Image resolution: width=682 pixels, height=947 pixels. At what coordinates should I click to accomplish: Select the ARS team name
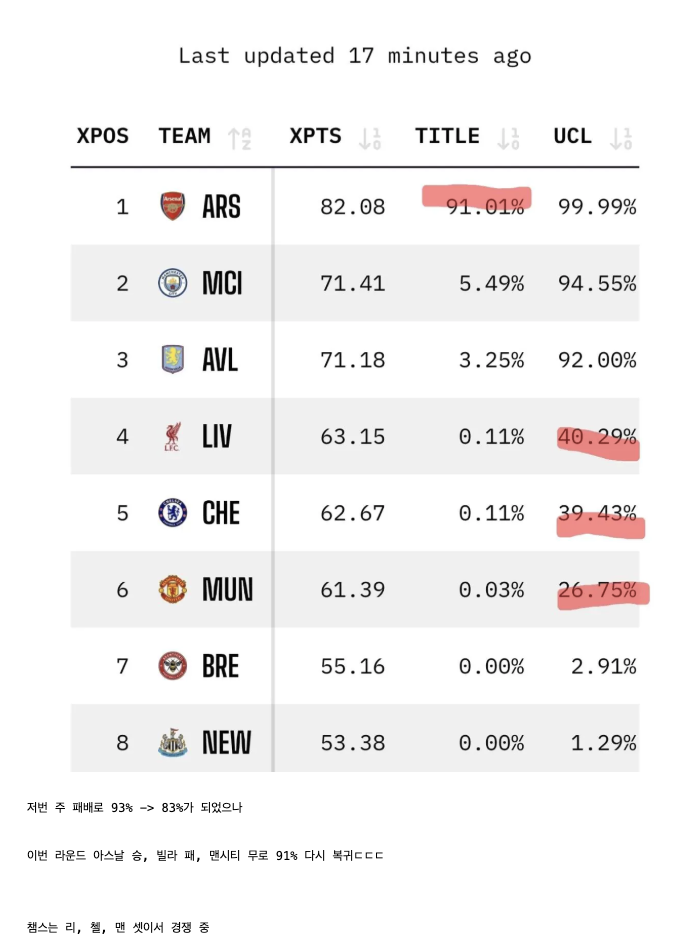[221, 207]
